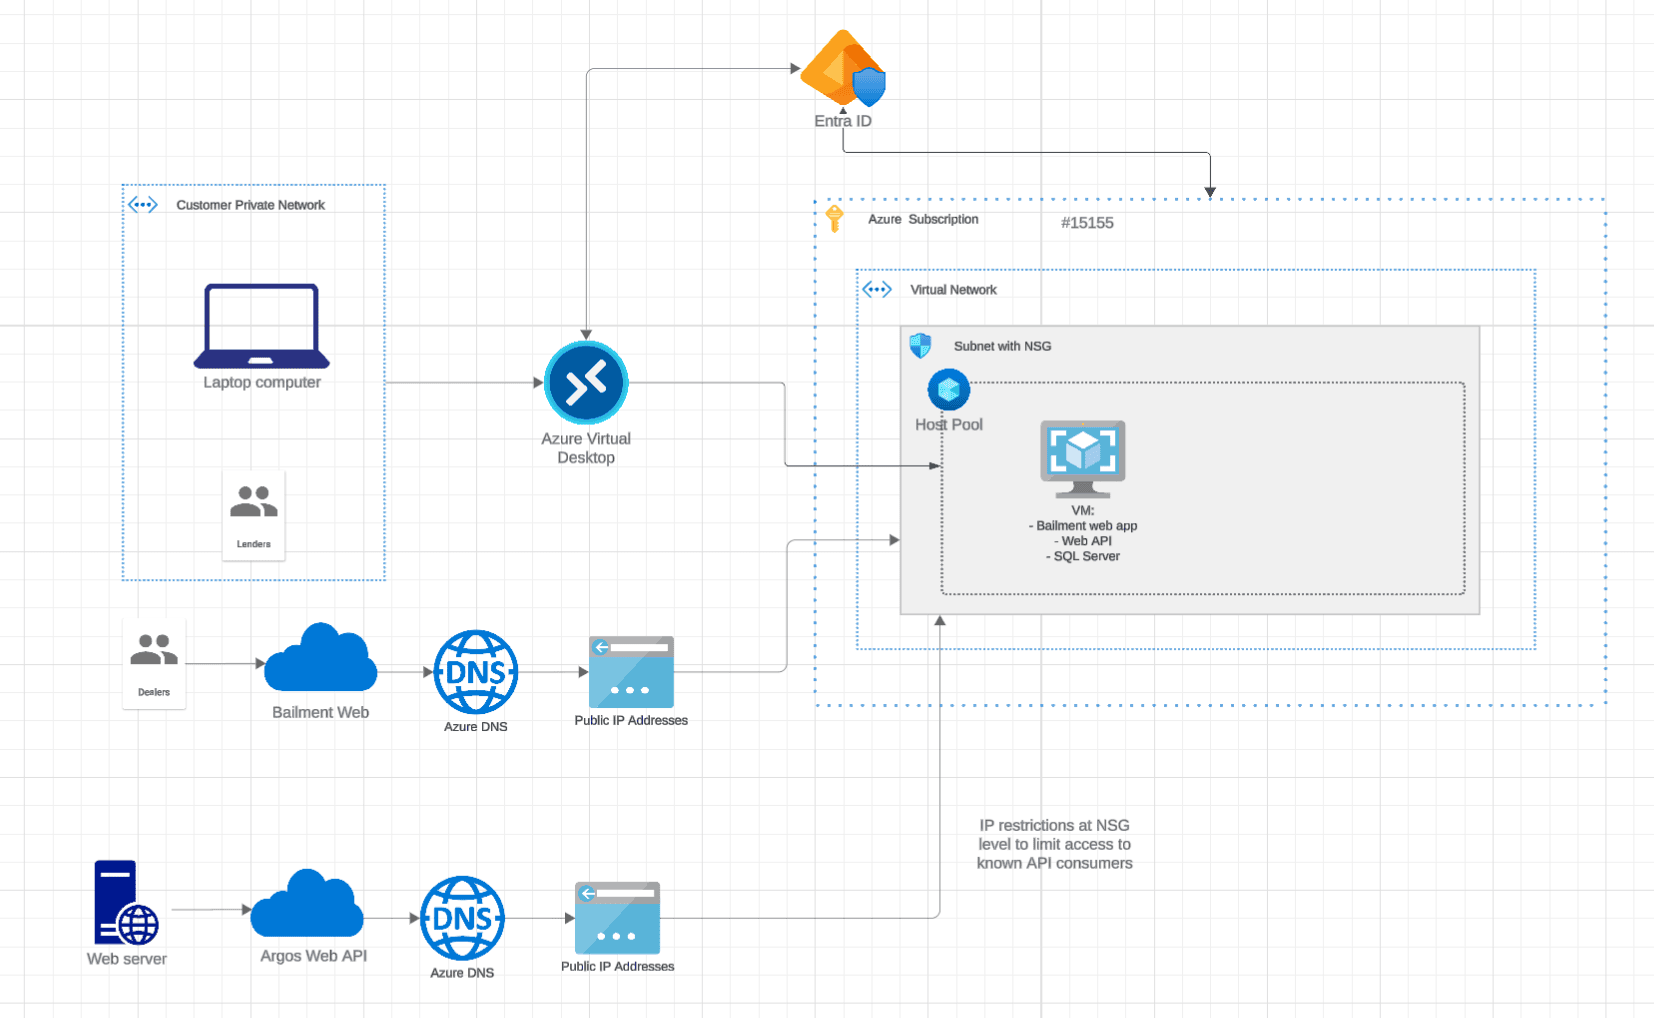Screen dimensions: 1654x1018
Task: Select Azure DNS label under Bailment row DNS
Action: [x=476, y=727]
